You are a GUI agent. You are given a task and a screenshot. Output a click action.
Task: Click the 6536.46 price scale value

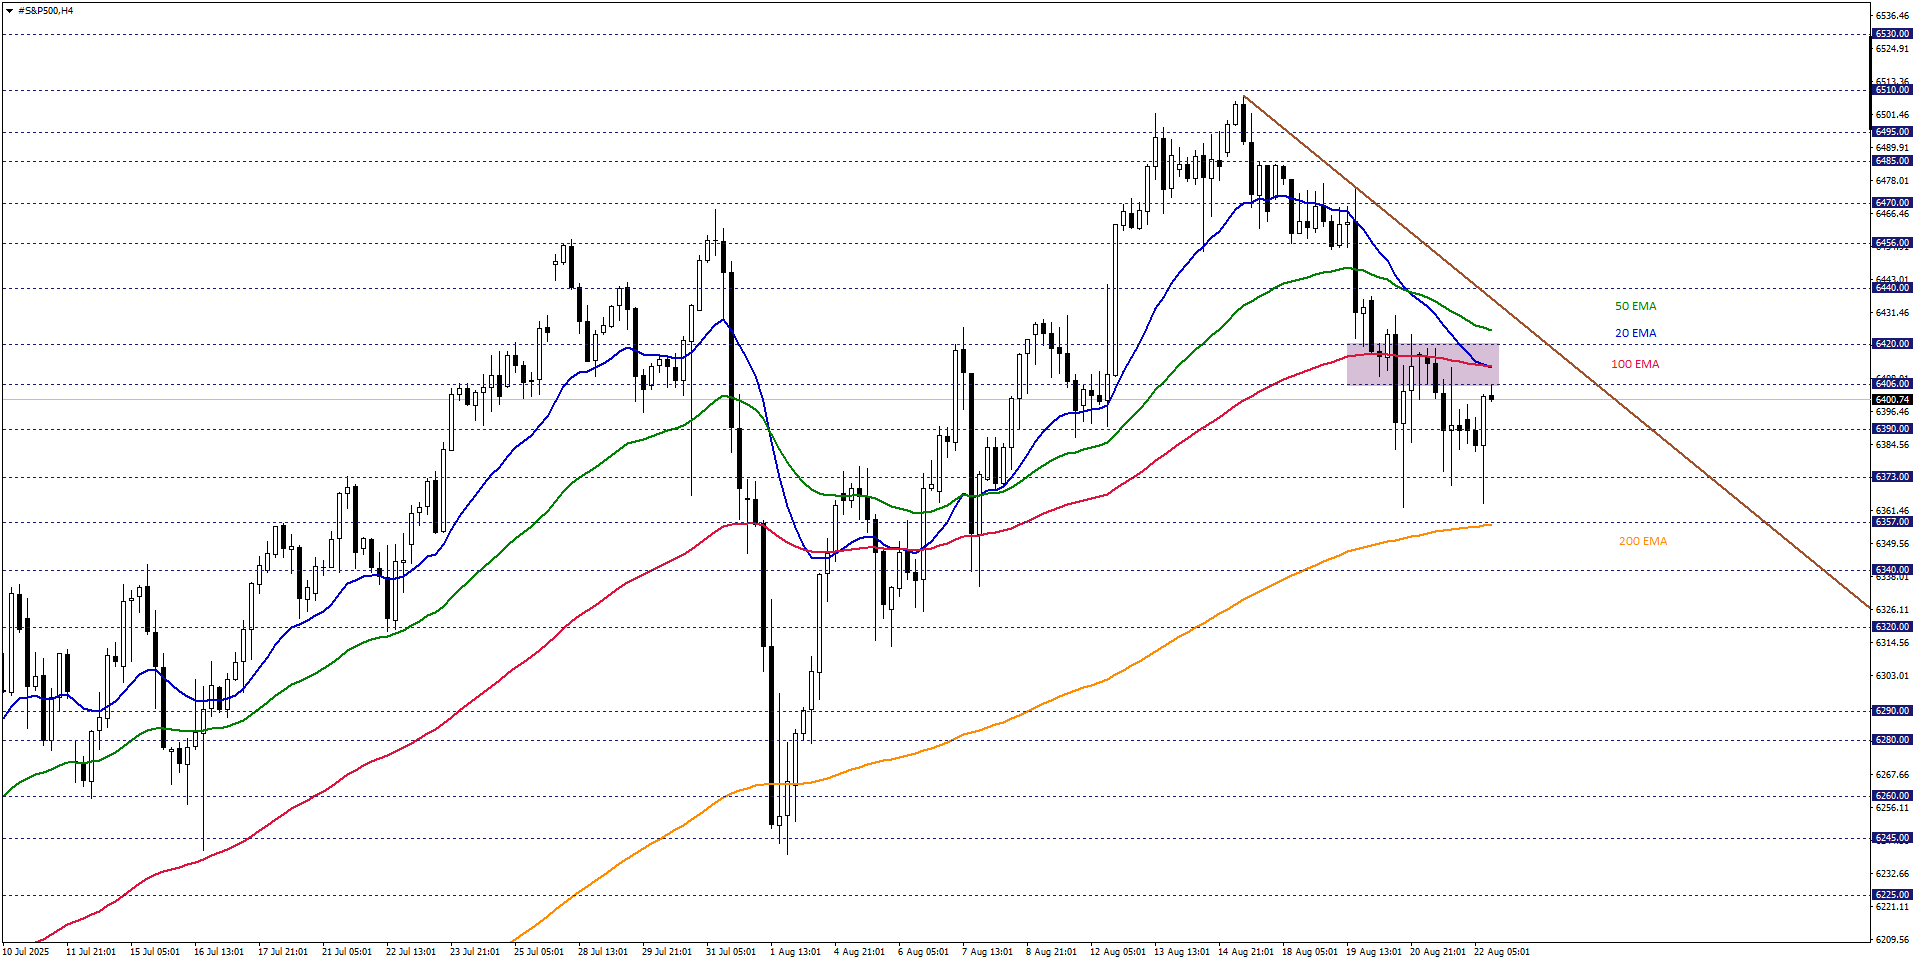point(1892,16)
